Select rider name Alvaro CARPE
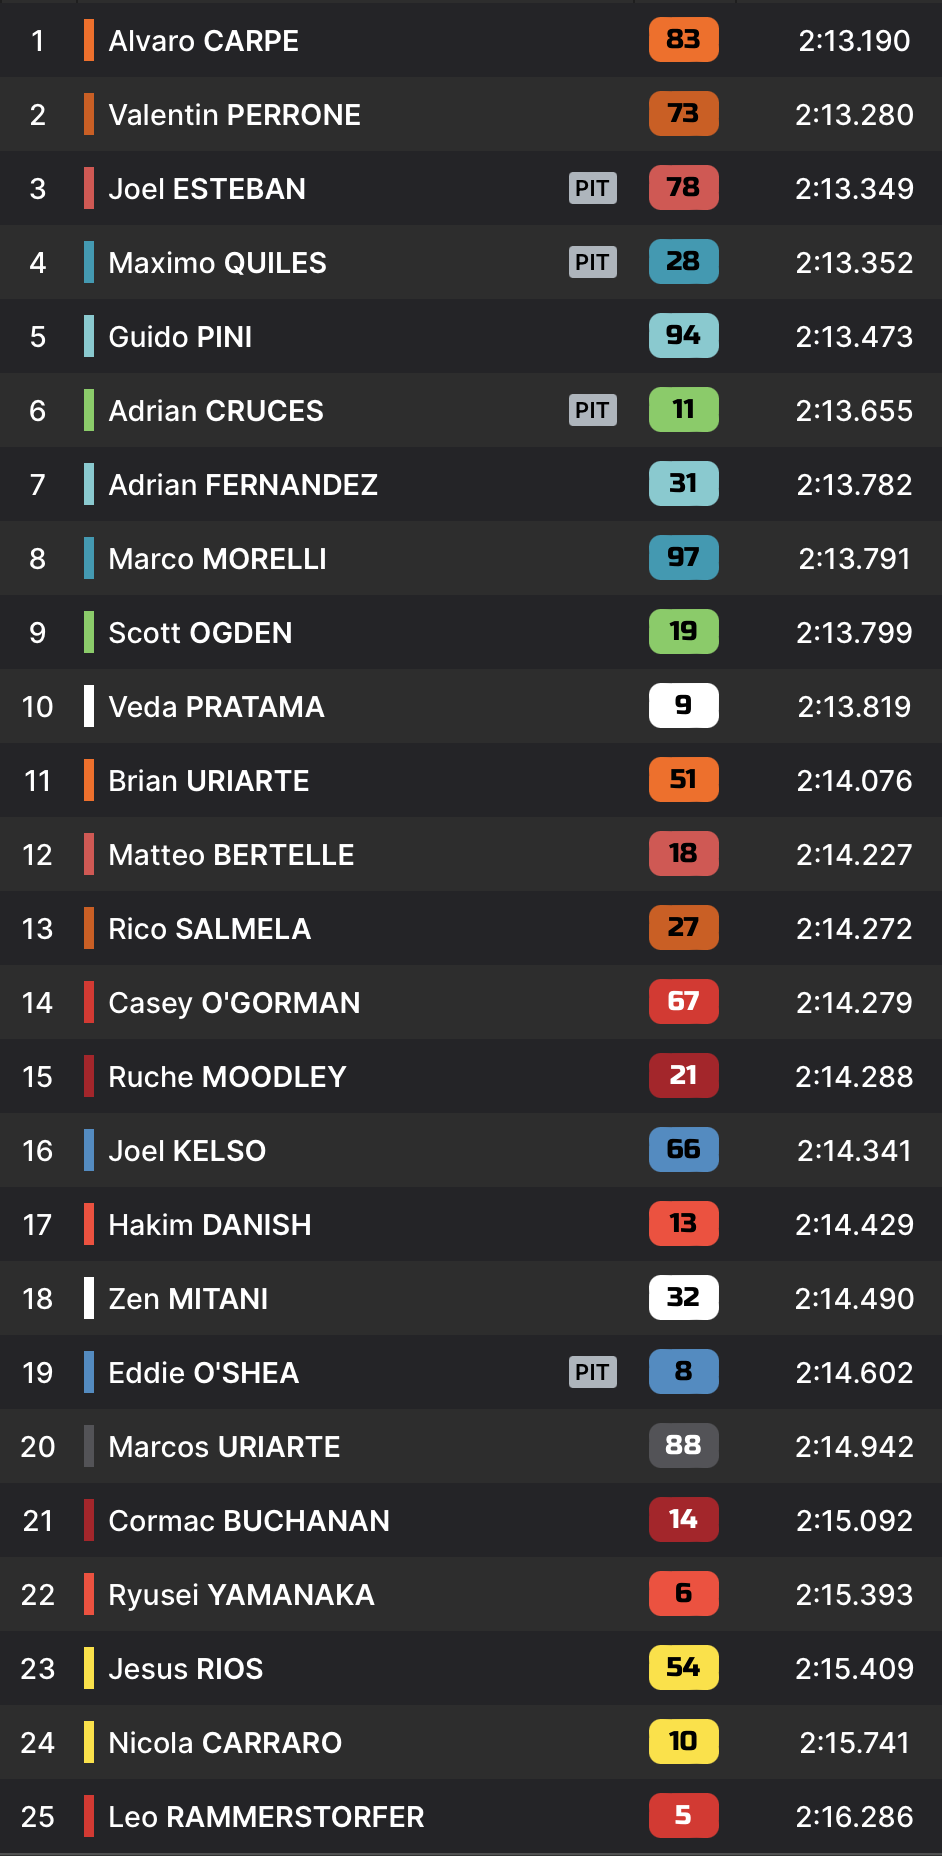The height and width of the screenshot is (1856, 942). (x=203, y=41)
